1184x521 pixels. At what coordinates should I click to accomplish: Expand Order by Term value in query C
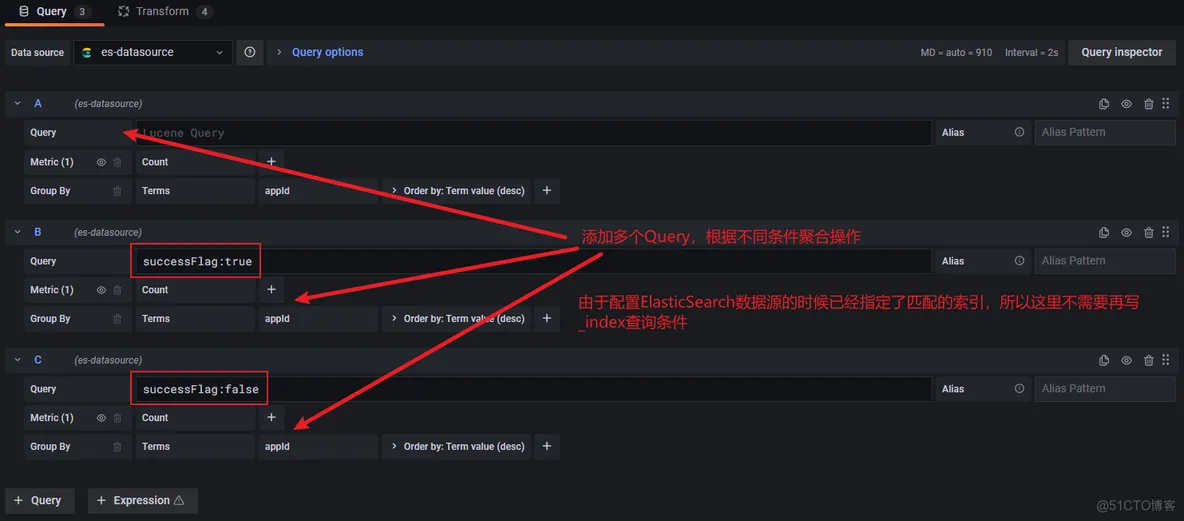(x=457, y=446)
